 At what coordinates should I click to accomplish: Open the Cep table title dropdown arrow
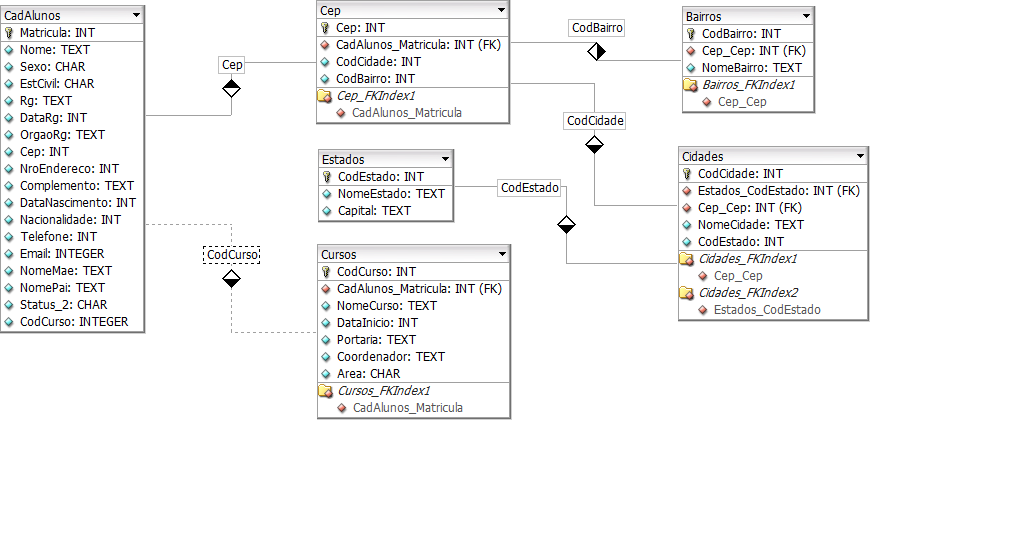click(500, 10)
